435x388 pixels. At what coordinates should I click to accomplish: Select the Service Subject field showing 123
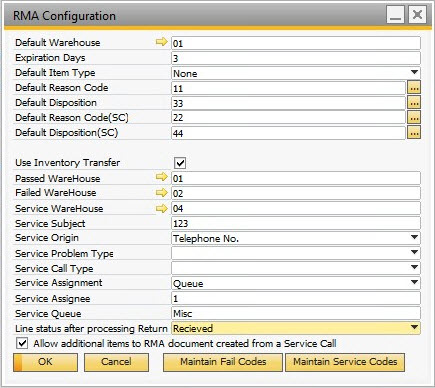pyautogui.click(x=296, y=223)
